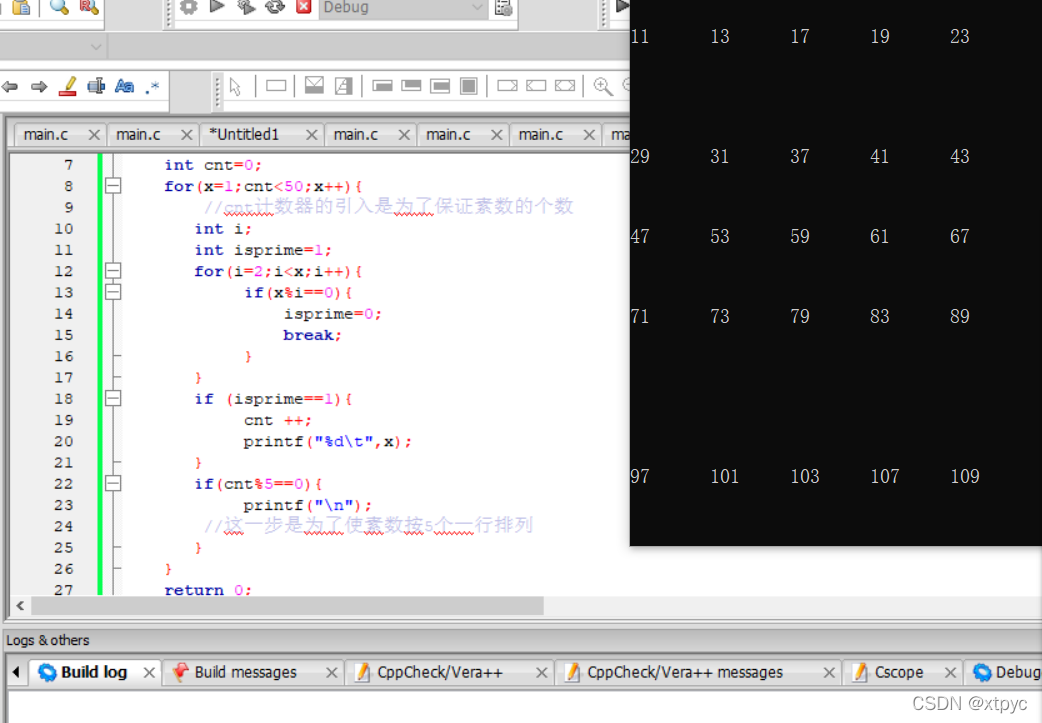This screenshot has width=1042, height=723.
Task: Open the select target dialog icon
Action: [x=504, y=8]
